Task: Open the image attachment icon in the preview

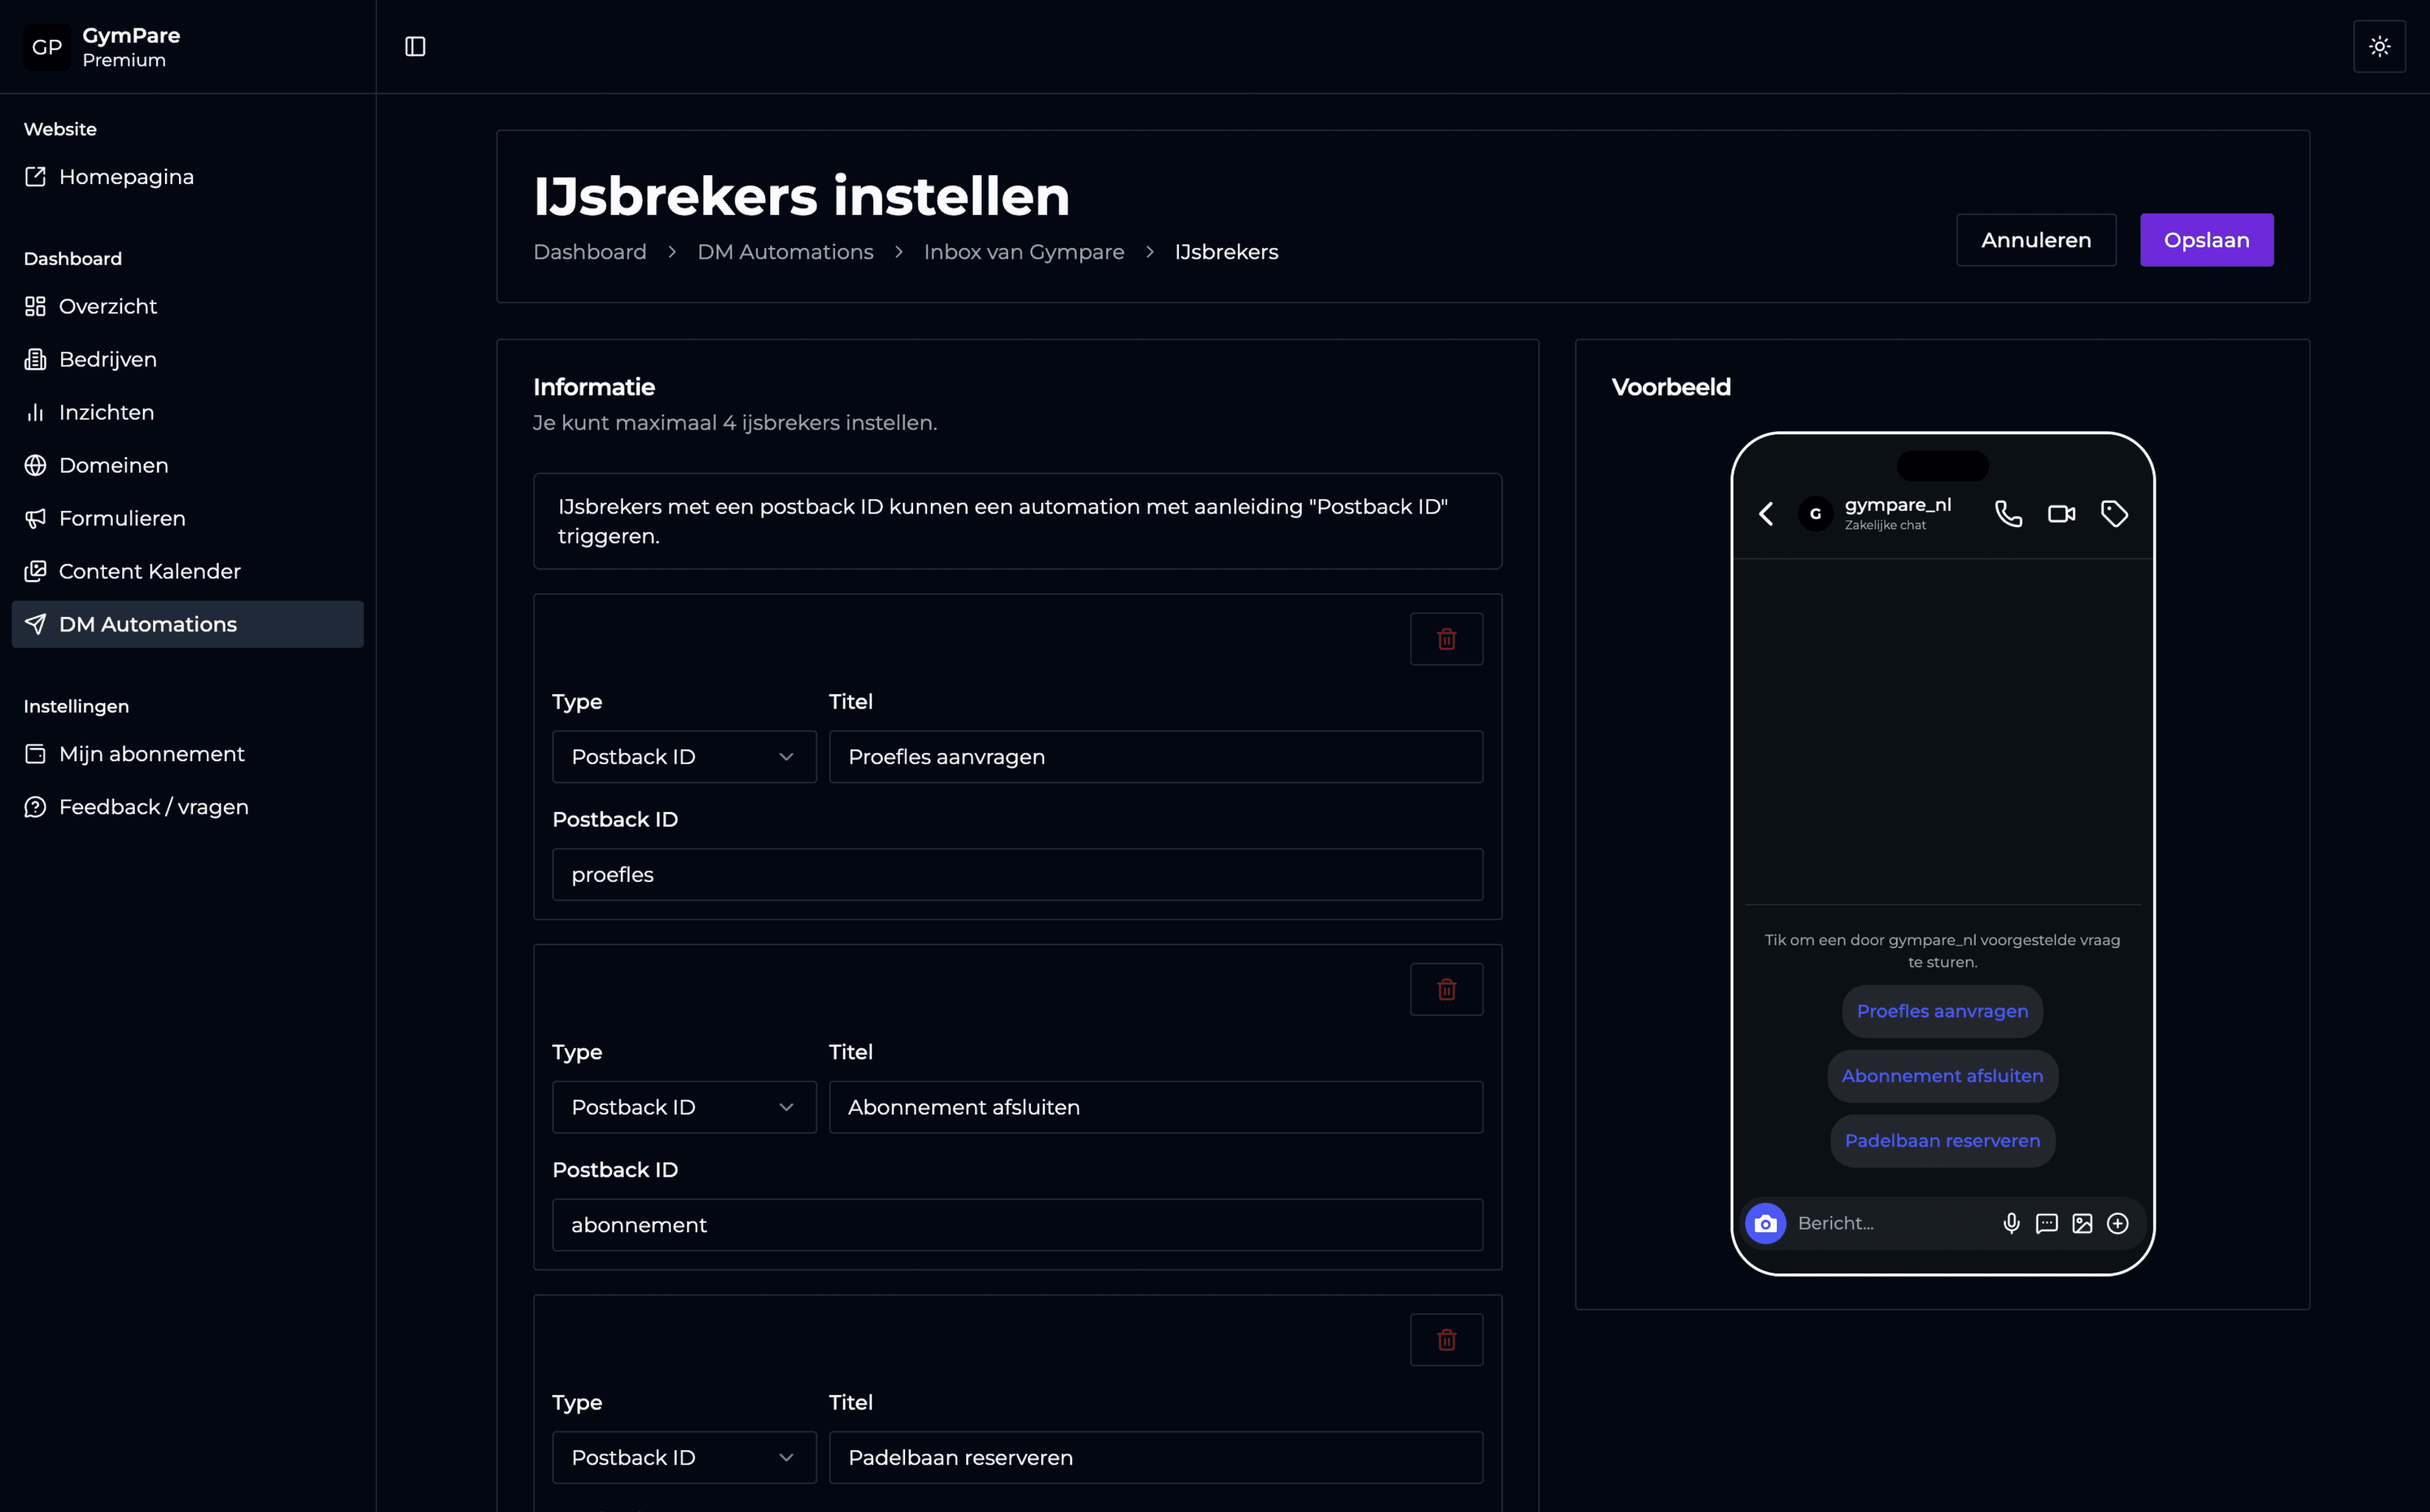Action: 2083,1223
